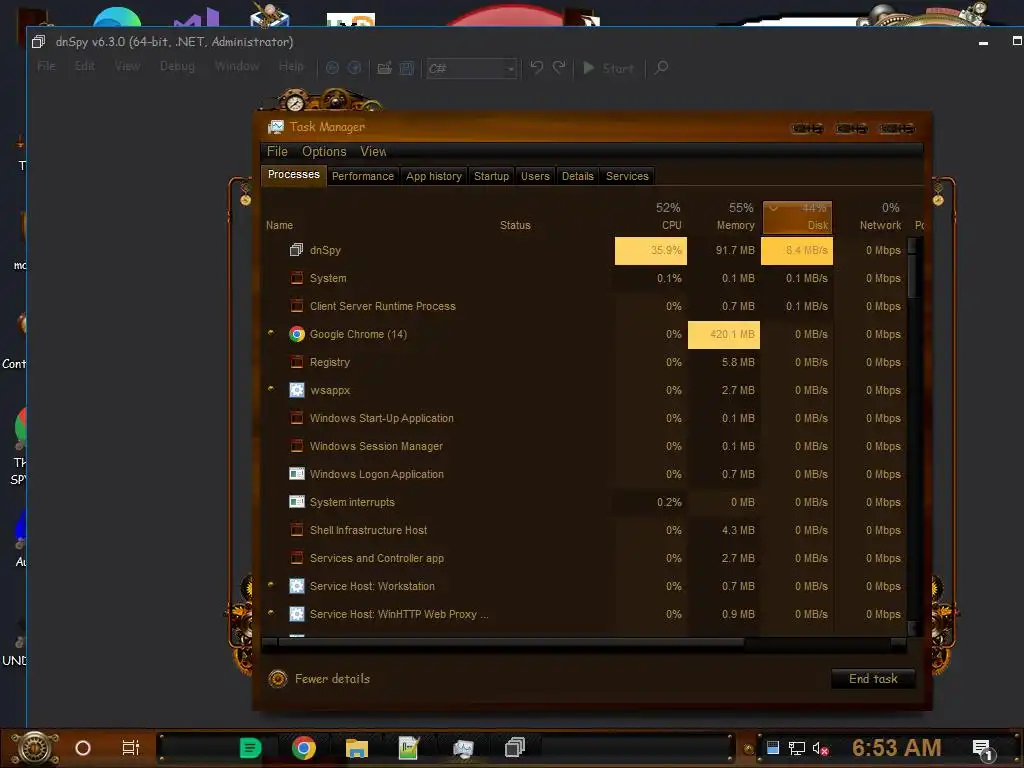Expand the Google Chrome (14) process group

(271, 333)
